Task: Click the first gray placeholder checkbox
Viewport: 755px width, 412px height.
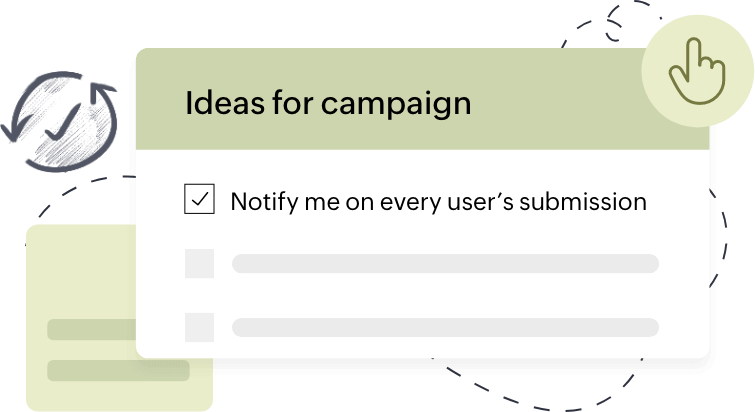Action: point(199,263)
